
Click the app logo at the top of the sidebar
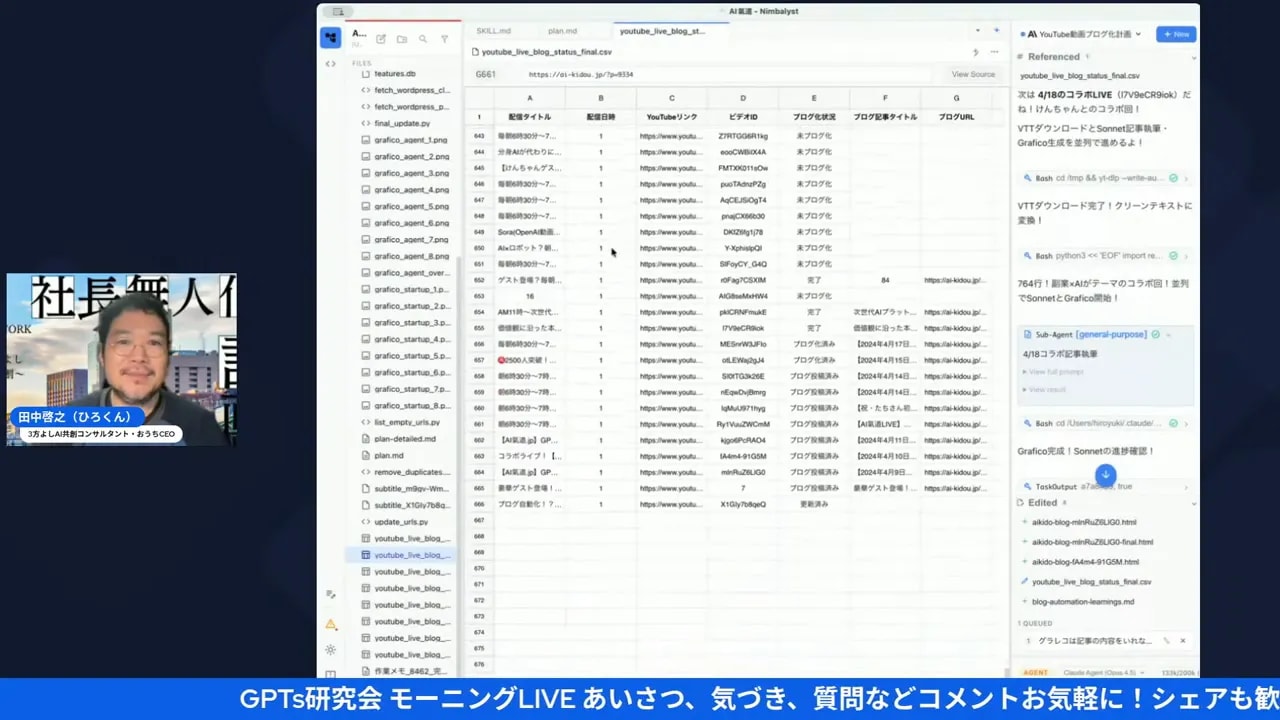(x=331, y=37)
